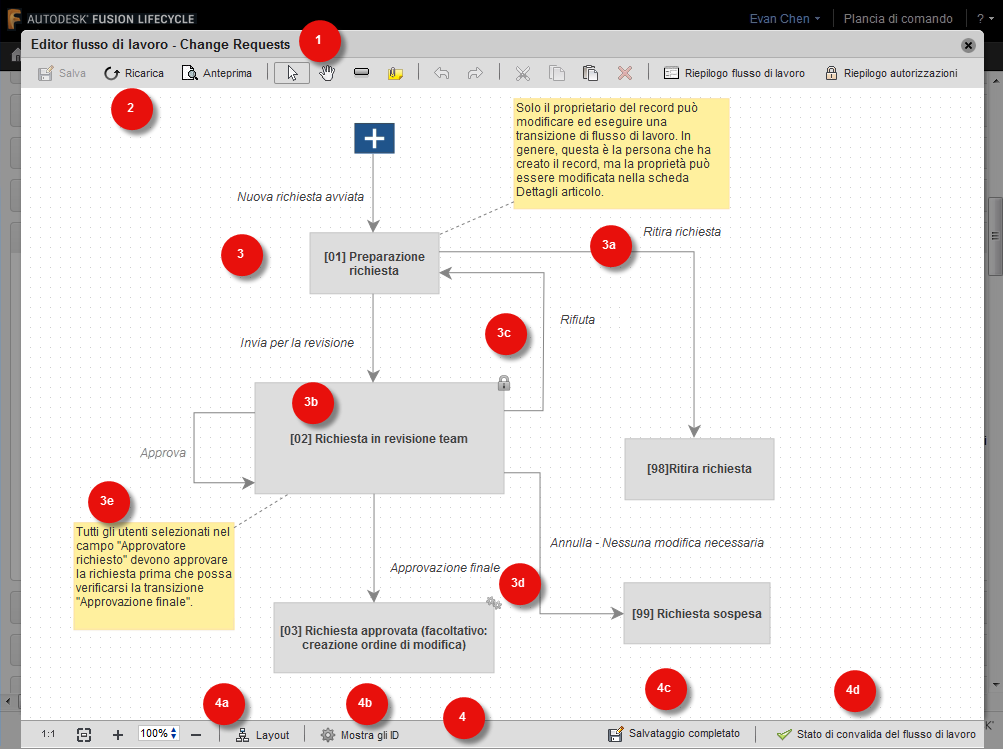This screenshot has height=749, width=1003.
Task: Open Anteprima preview
Action: pyautogui.click(x=218, y=72)
